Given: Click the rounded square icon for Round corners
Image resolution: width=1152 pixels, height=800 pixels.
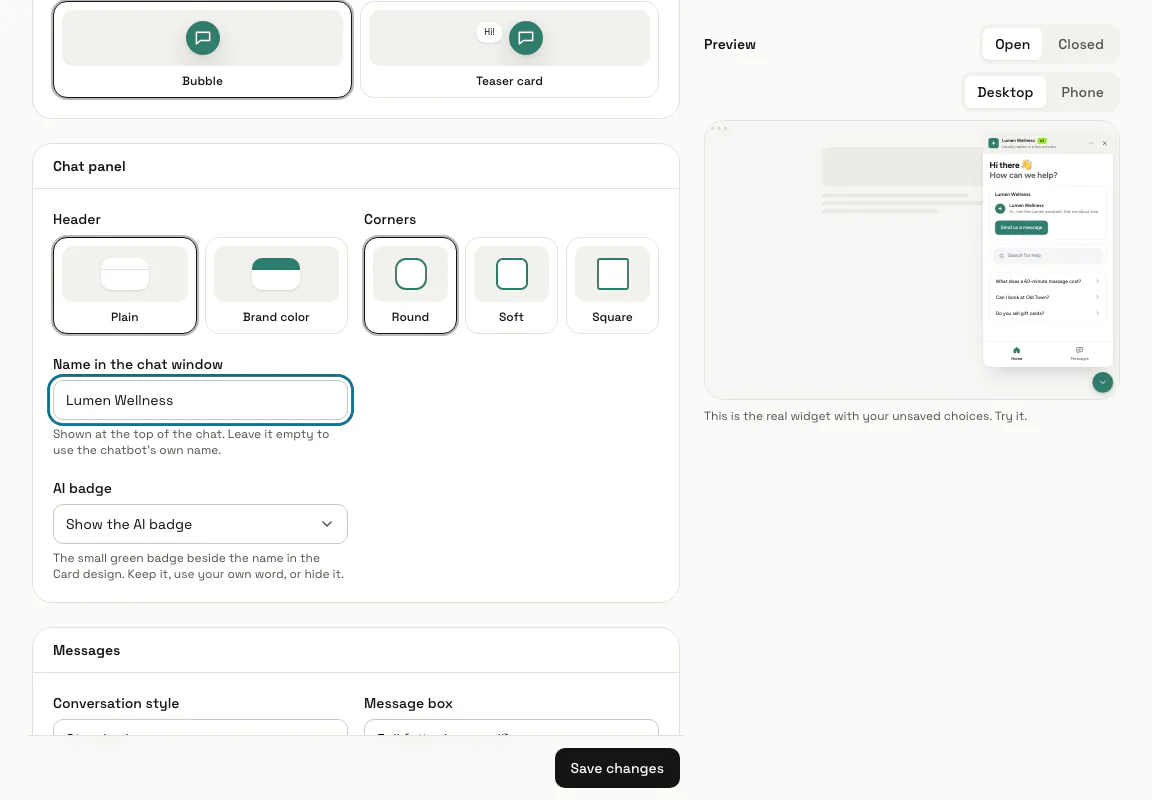Looking at the screenshot, I should click(x=411, y=274).
